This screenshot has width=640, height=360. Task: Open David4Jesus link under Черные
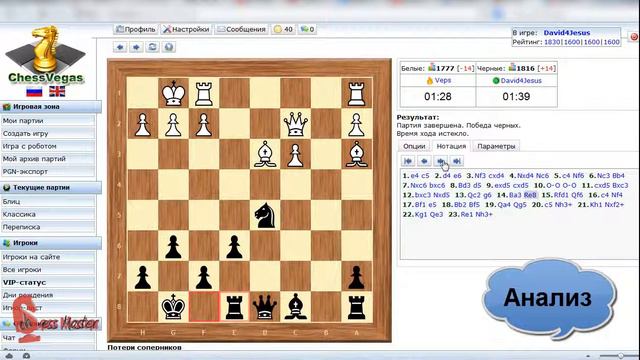click(x=521, y=81)
